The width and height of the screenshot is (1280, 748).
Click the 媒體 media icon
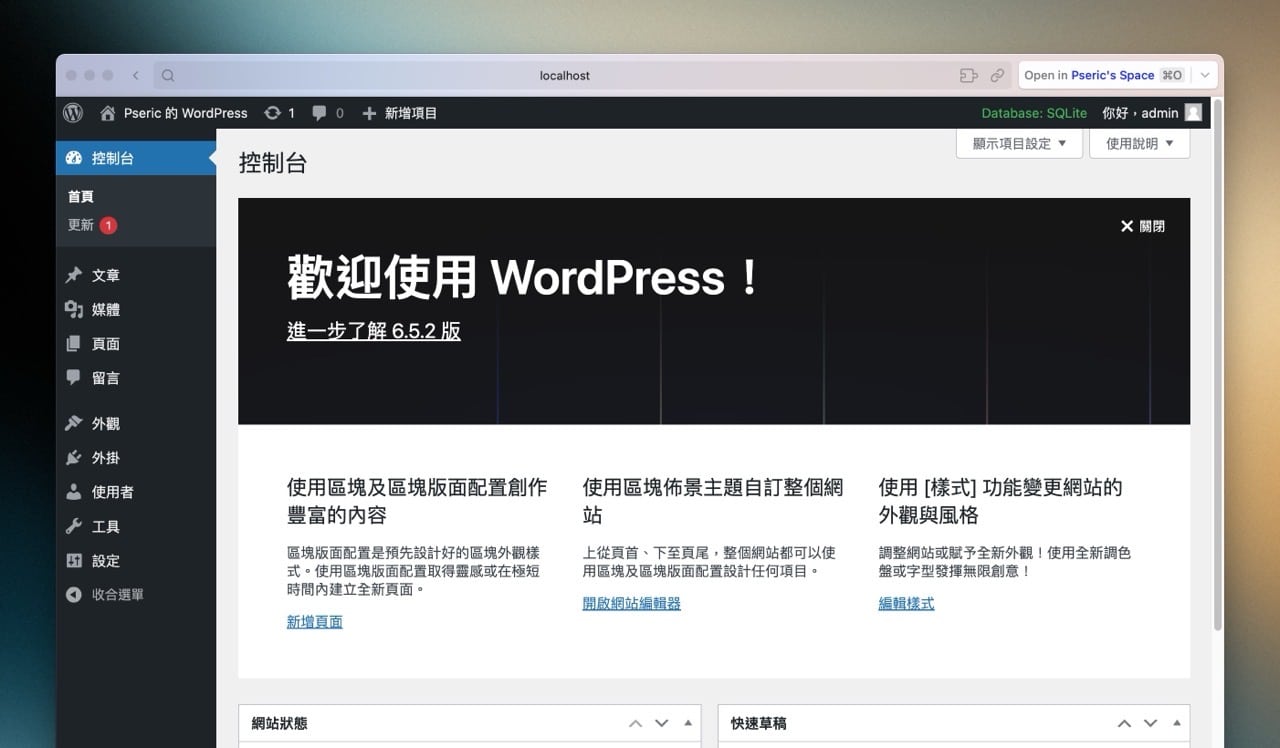click(x=73, y=310)
